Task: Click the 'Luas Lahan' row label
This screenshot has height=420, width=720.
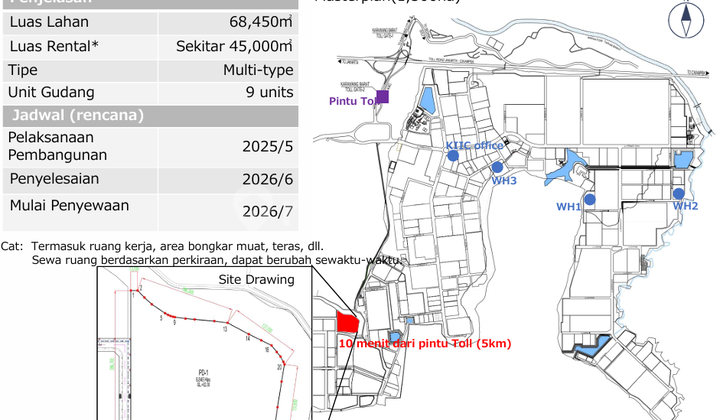Action: click(x=49, y=22)
